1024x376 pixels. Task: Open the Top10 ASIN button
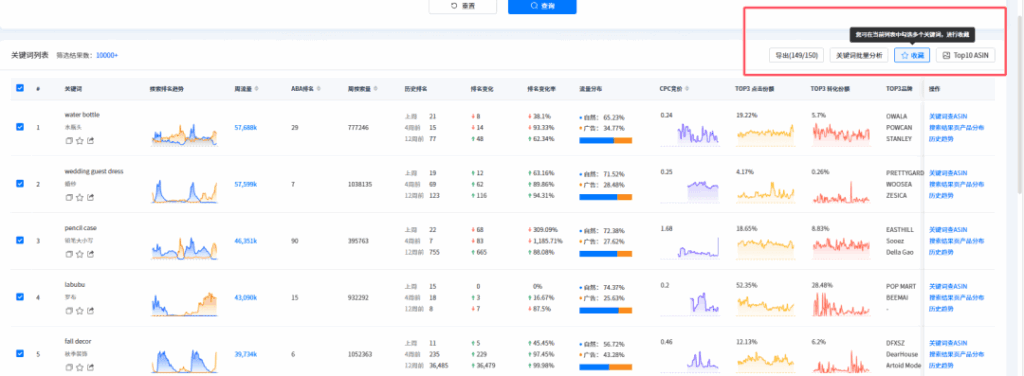966,55
